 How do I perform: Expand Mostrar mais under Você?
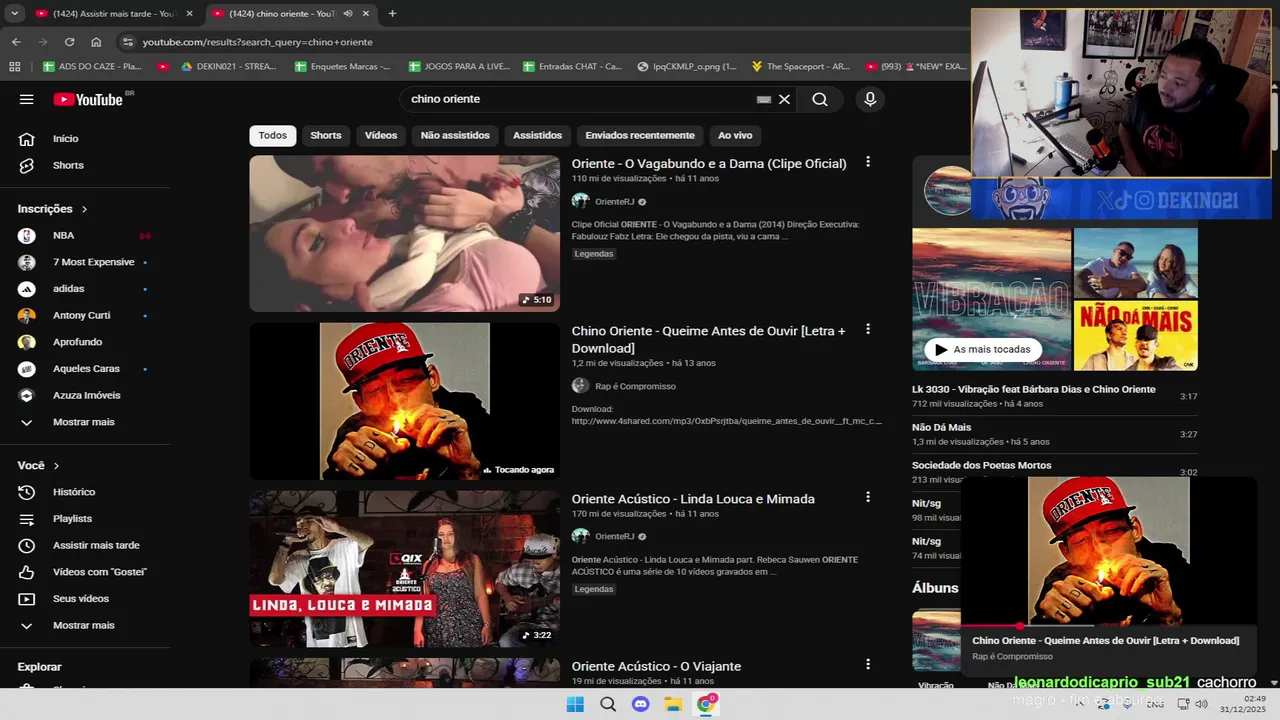[85, 625]
